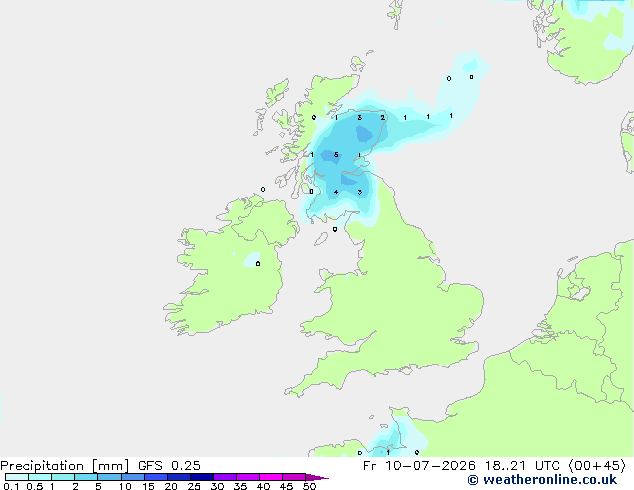The height and width of the screenshot is (490, 634).
Task: Click the 'Fr 10-07-2026' forecast date text
Action: pyautogui.click(x=419, y=466)
